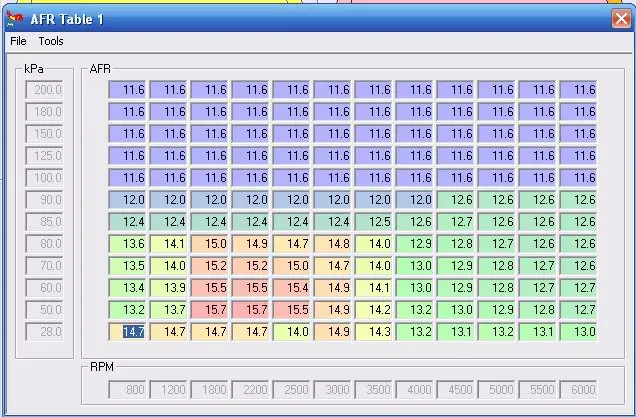Select the 12.4 AFR cell at 85.0 kPa, 800 RPM
636x417 pixels.
point(128,221)
